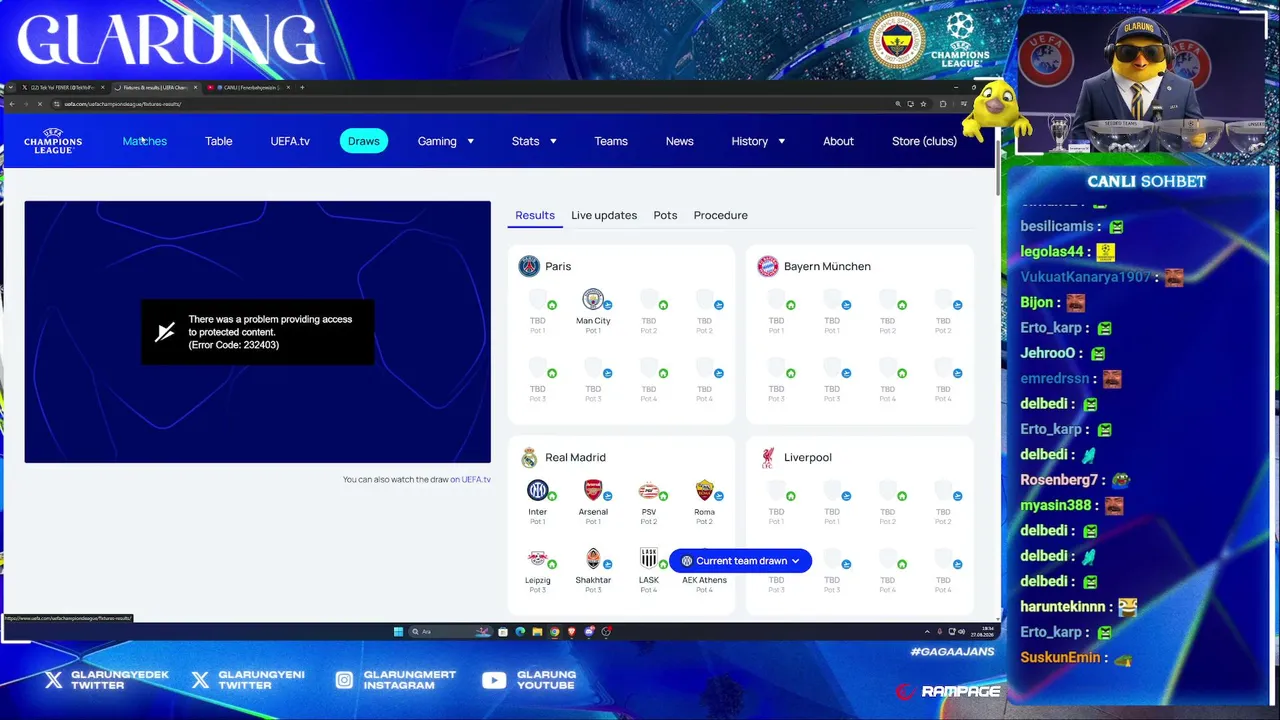
Task: Open a new browser tab
Action: pos(302,87)
